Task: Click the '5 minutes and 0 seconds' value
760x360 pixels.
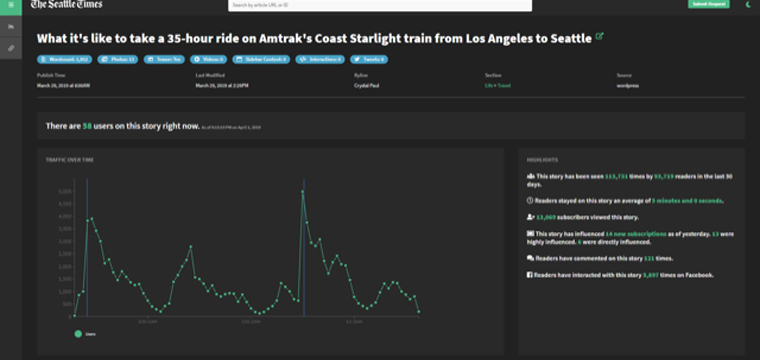Action: [x=687, y=201]
